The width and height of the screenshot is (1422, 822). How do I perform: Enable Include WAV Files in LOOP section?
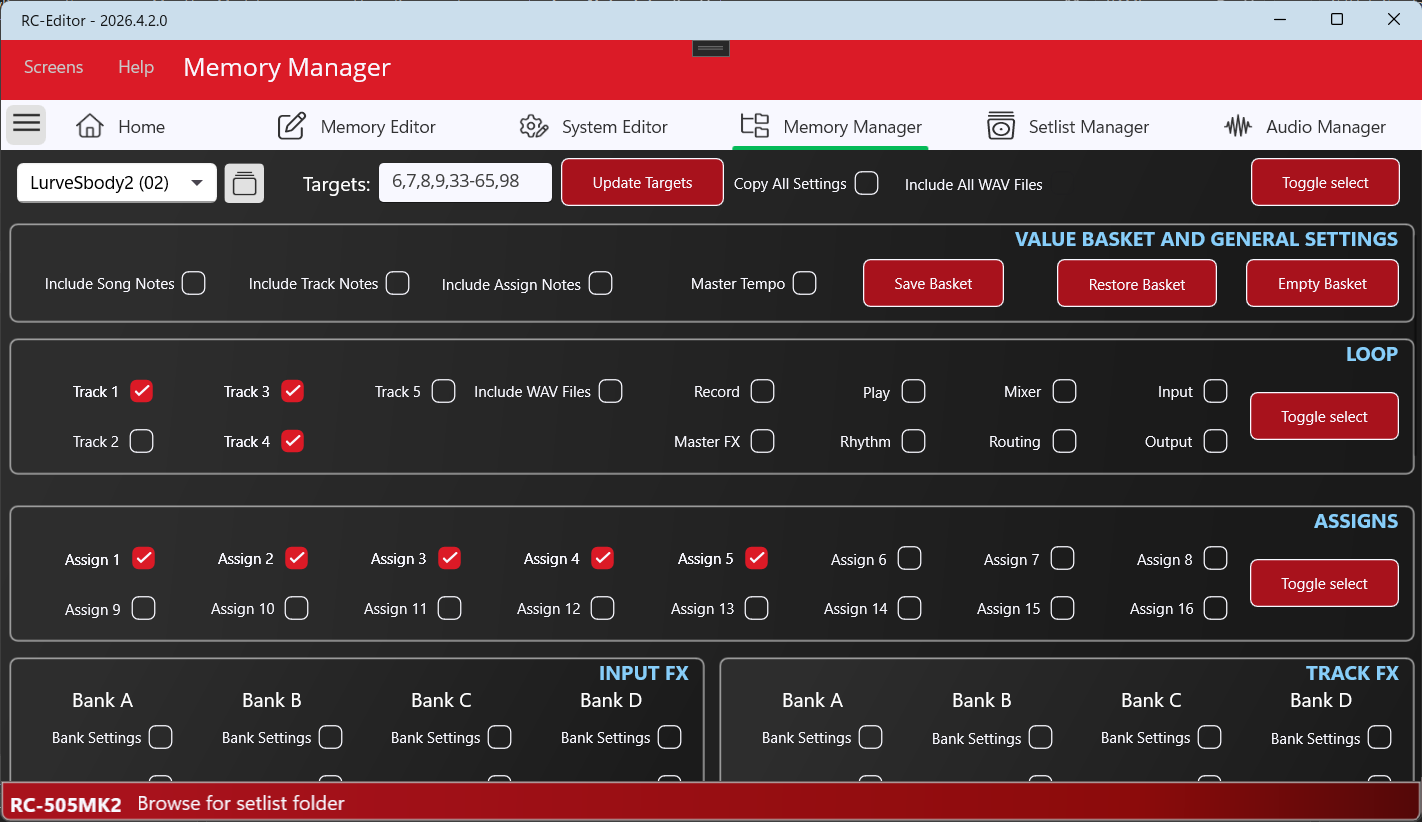tap(611, 391)
